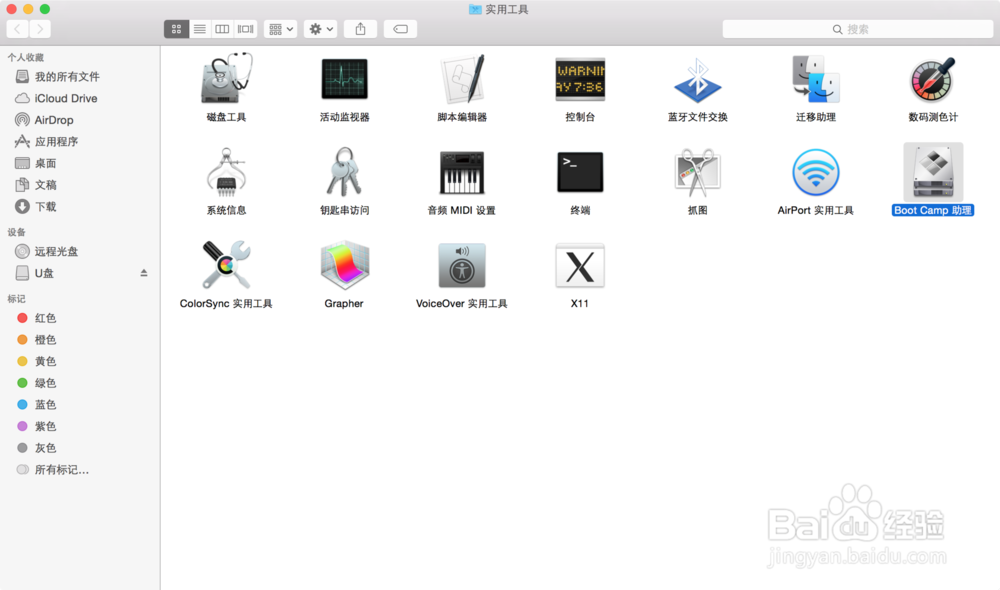This screenshot has width=1000, height=590.
Task: Open AirPort 实用工具
Action: click(x=814, y=172)
